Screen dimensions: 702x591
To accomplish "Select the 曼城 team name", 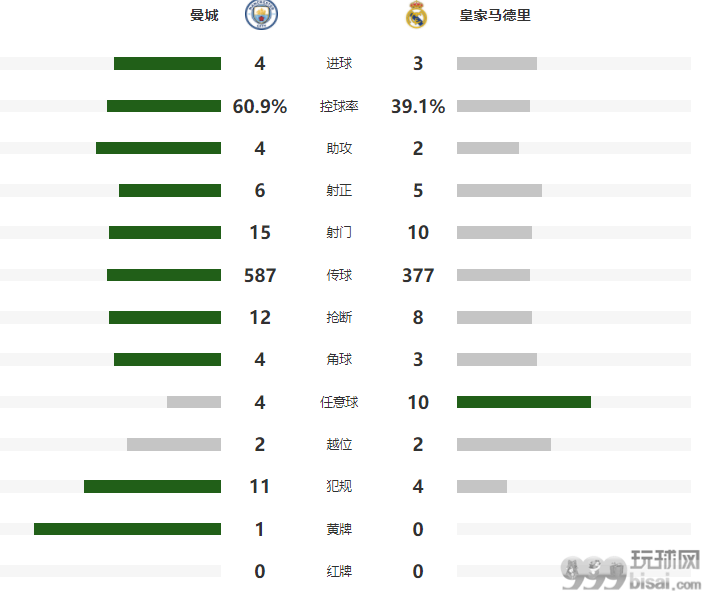I will [x=204, y=15].
